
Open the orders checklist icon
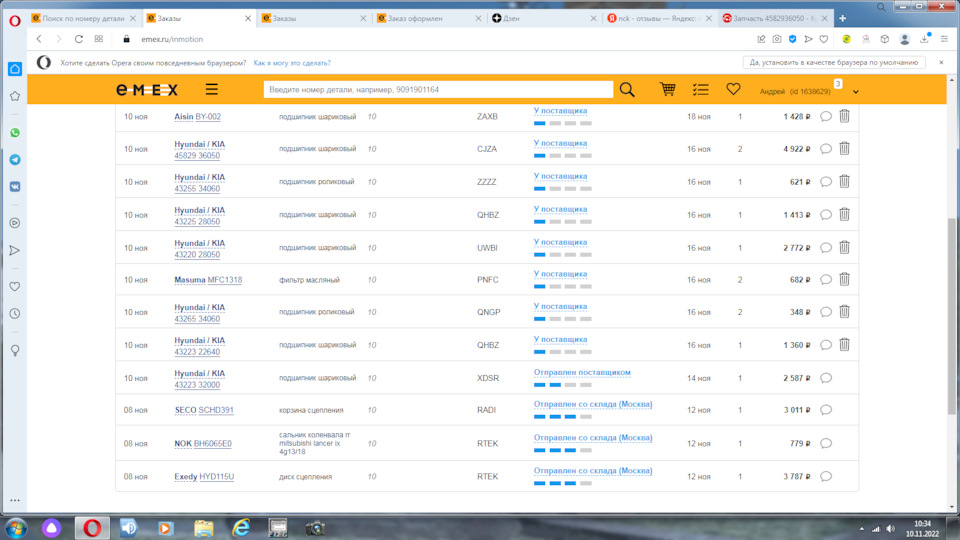point(700,89)
